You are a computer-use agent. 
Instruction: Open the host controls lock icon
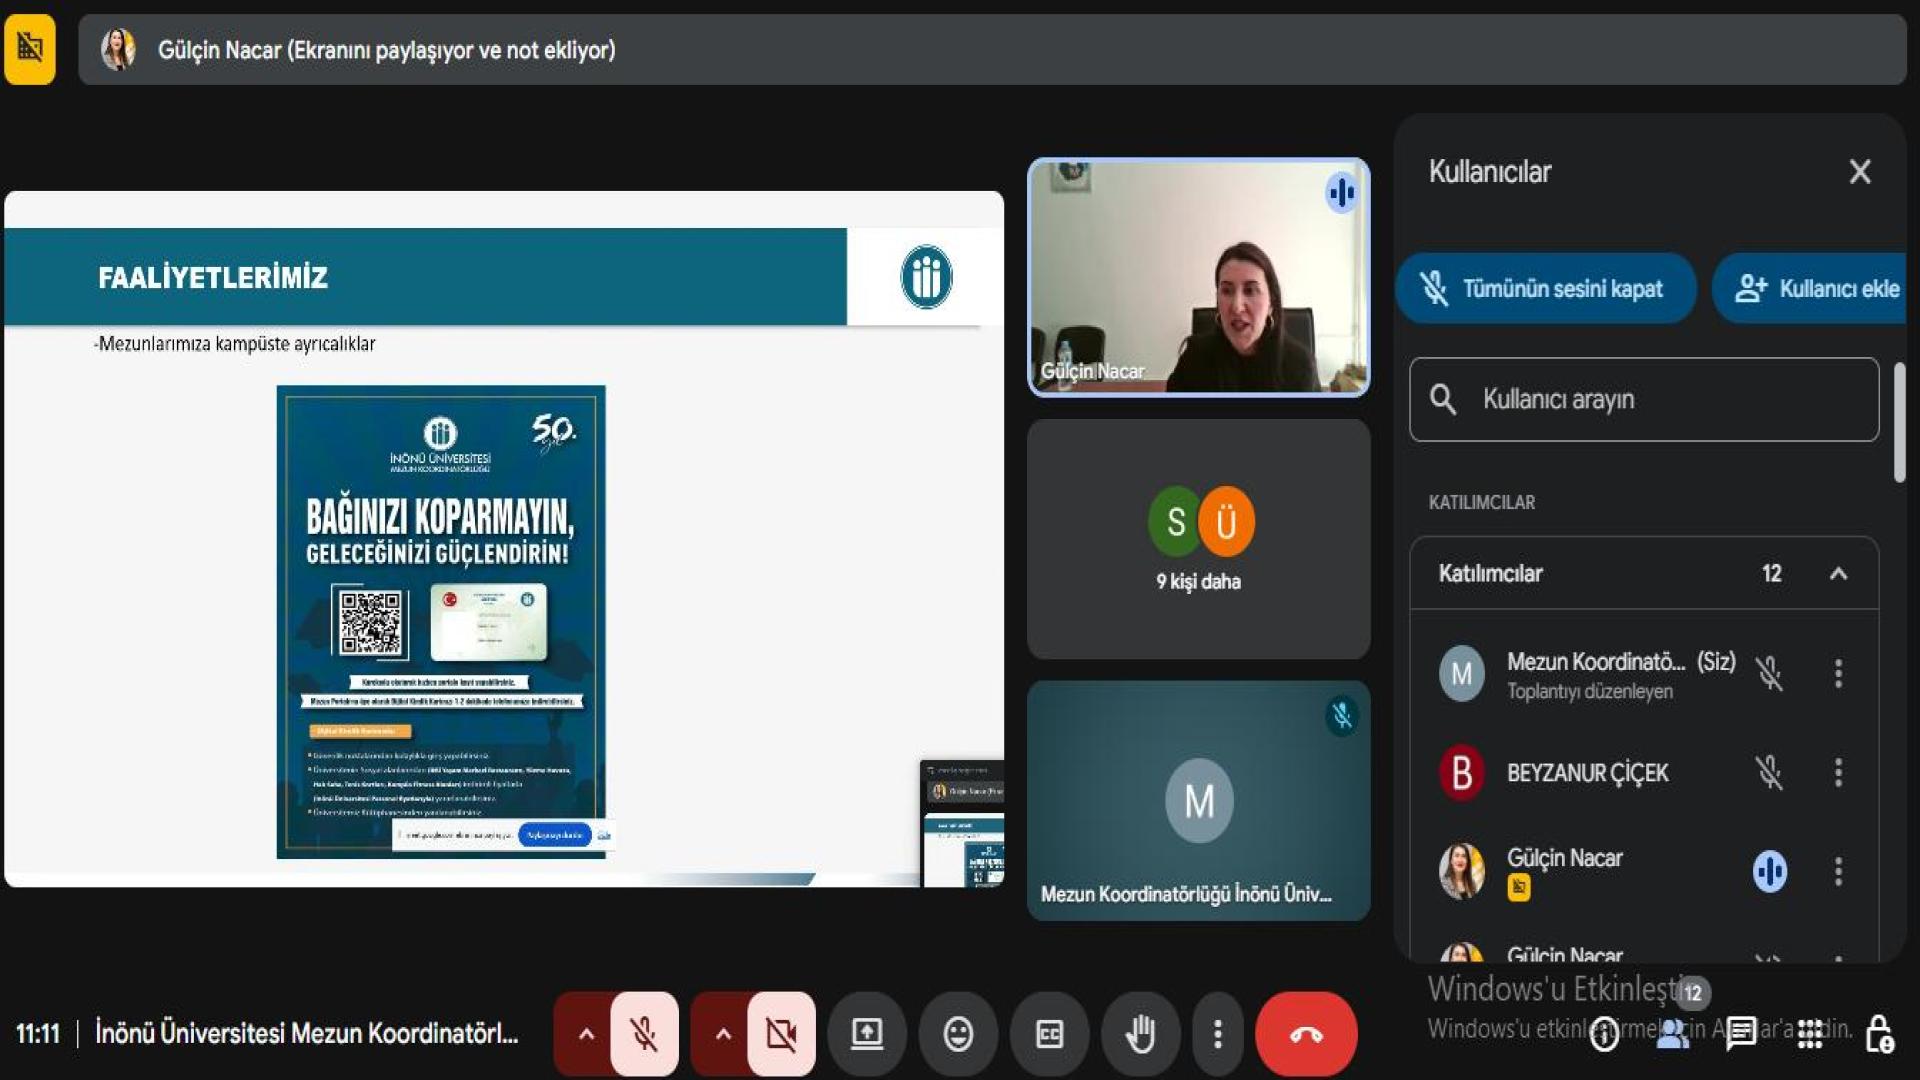coord(1879,1034)
